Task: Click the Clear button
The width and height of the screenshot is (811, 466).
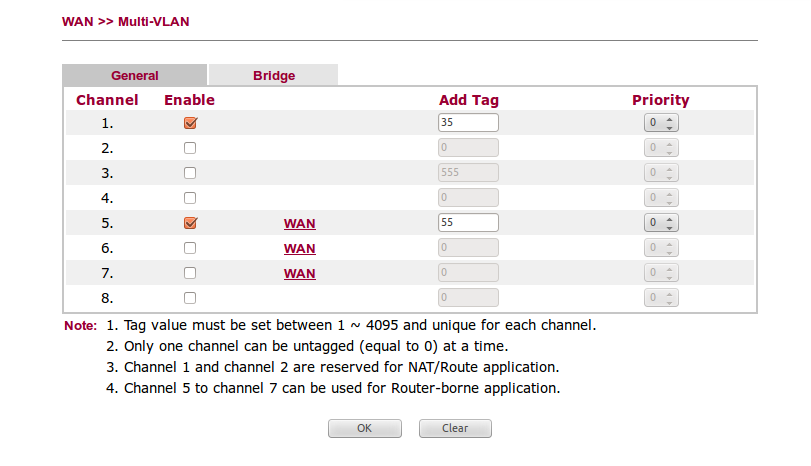Action: [x=455, y=428]
